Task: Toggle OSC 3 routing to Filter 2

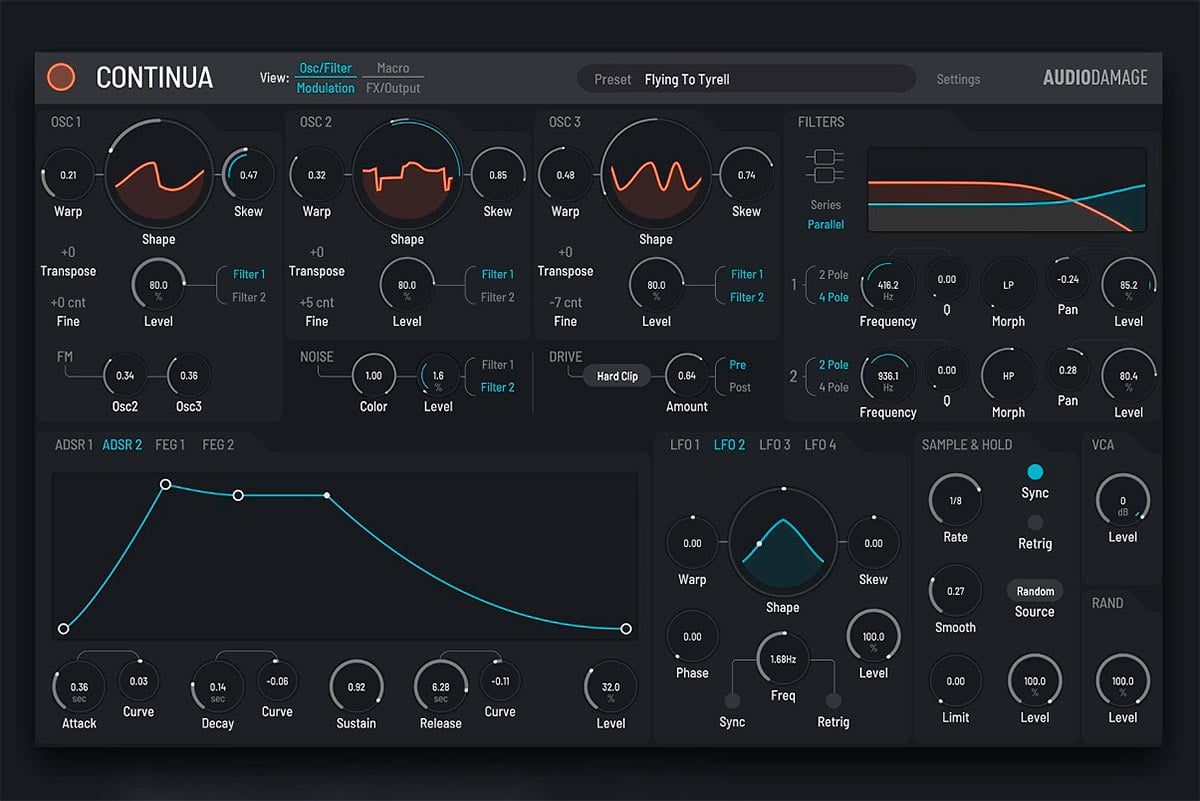Action: coord(747,297)
